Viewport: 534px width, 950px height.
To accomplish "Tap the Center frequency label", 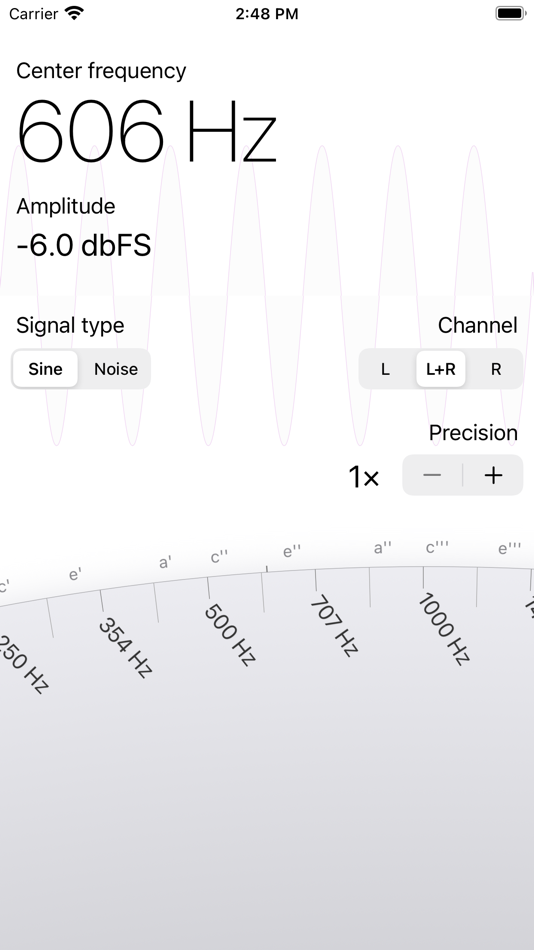I will [101, 71].
